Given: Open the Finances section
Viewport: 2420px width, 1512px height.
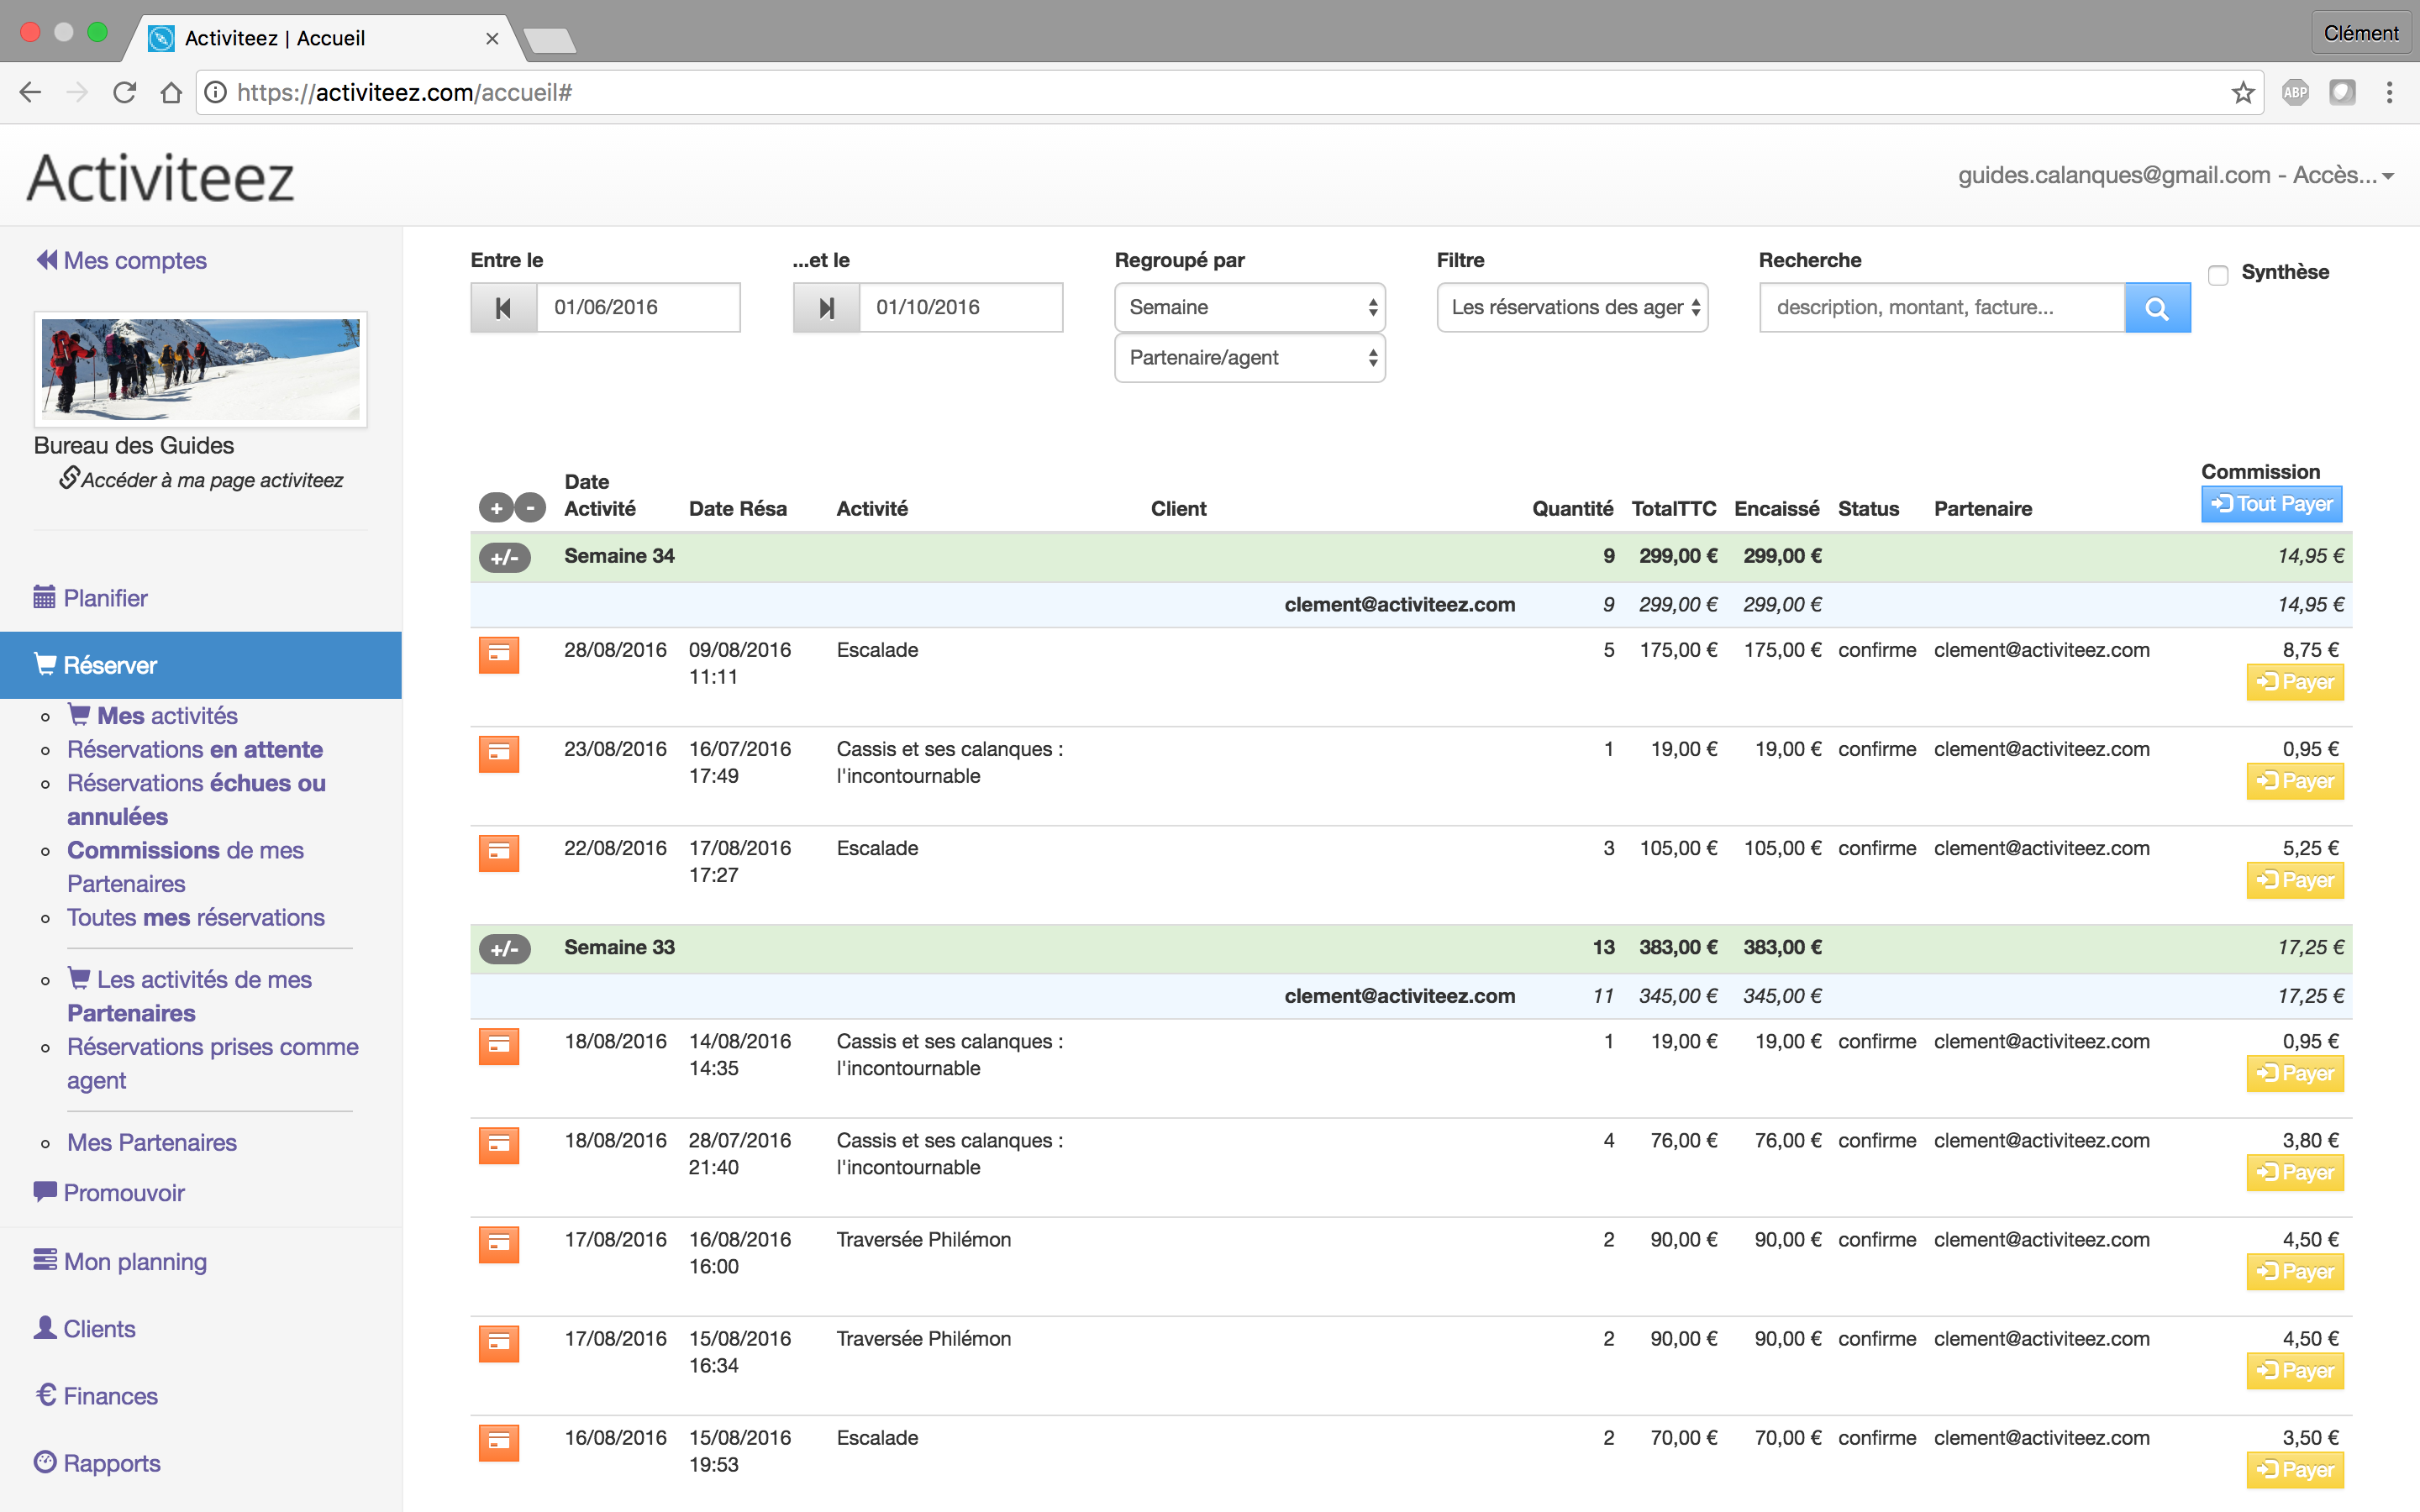Looking at the screenshot, I should coord(96,1396).
